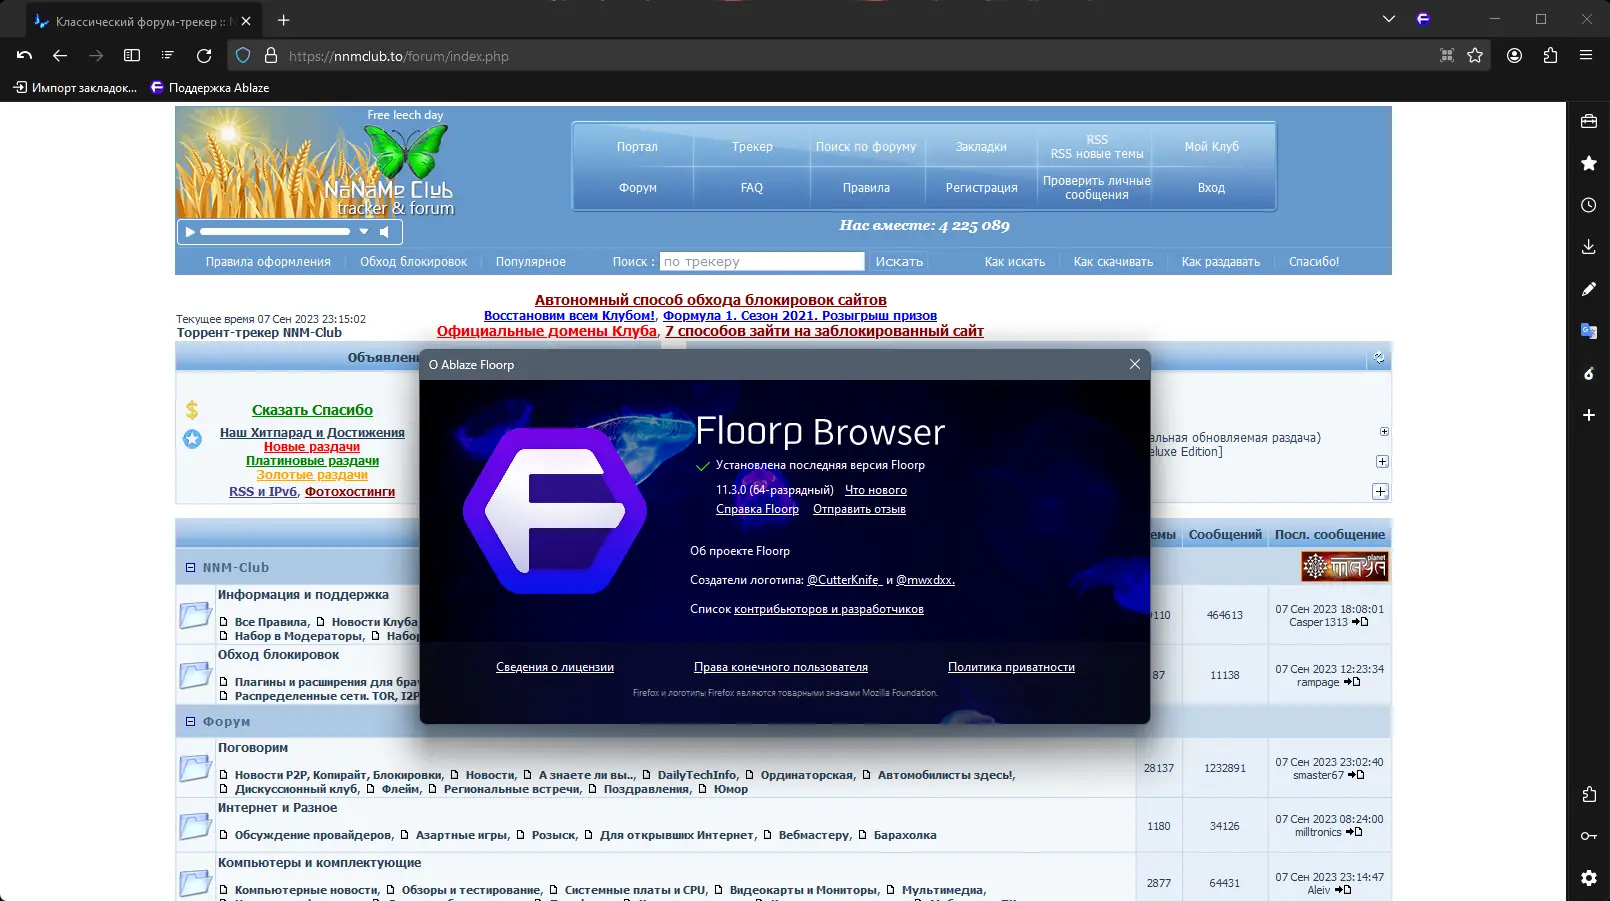
Task: Generate a QR code for this page
Action: tap(1447, 56)
